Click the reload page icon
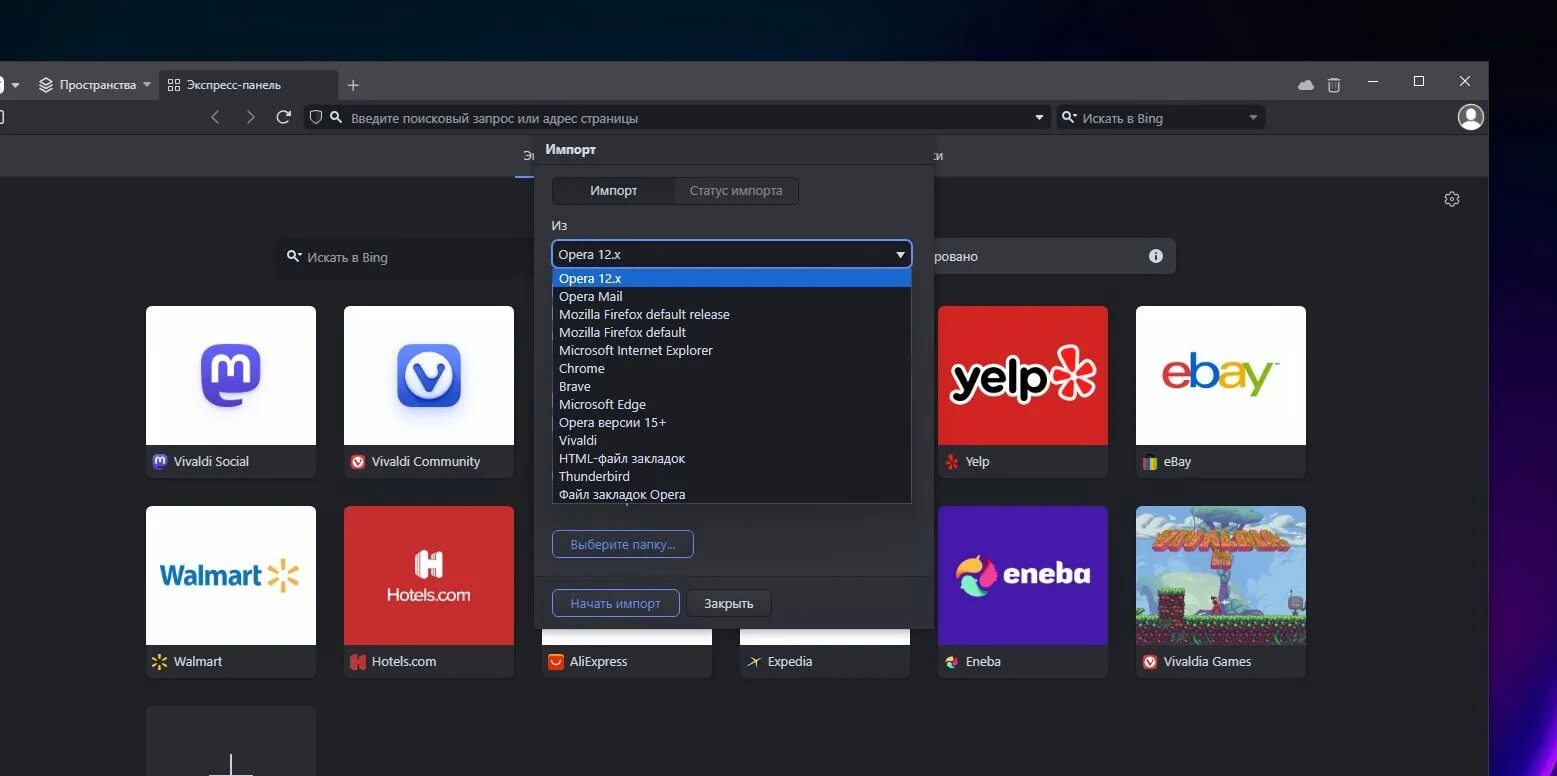This screenshot has width=1557, height=776. (284, 117)
